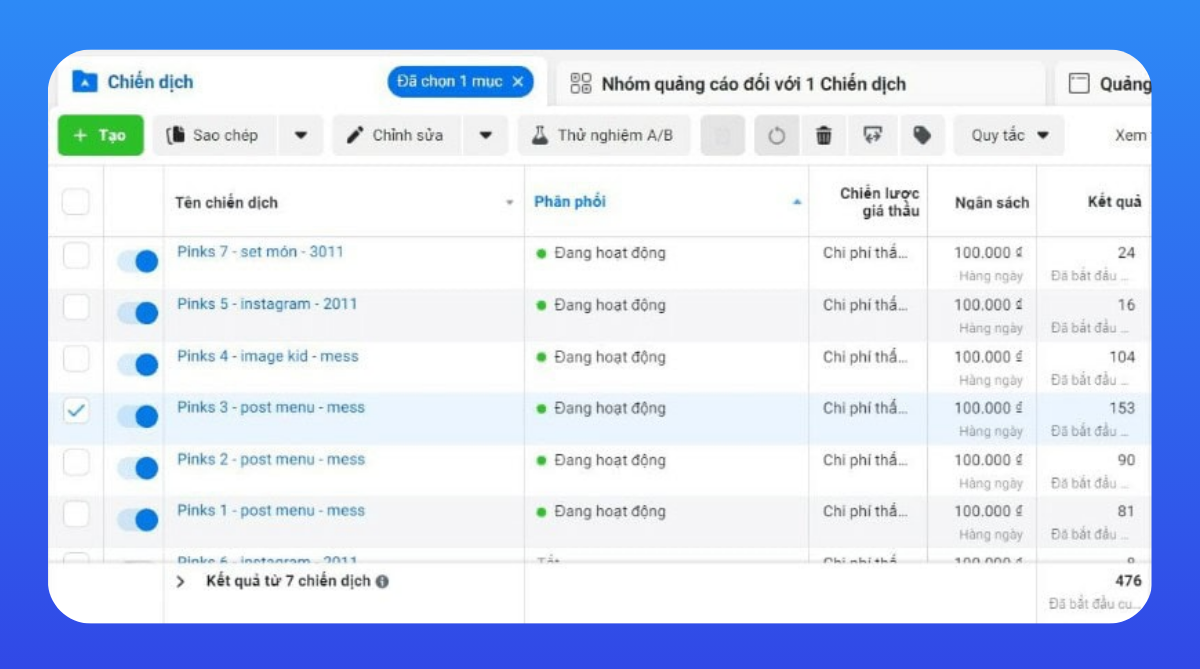1200x669 pixels.
Task: Toggle off the 'Pinks 7 - set món - 3011' campaign
Action: 137,260
